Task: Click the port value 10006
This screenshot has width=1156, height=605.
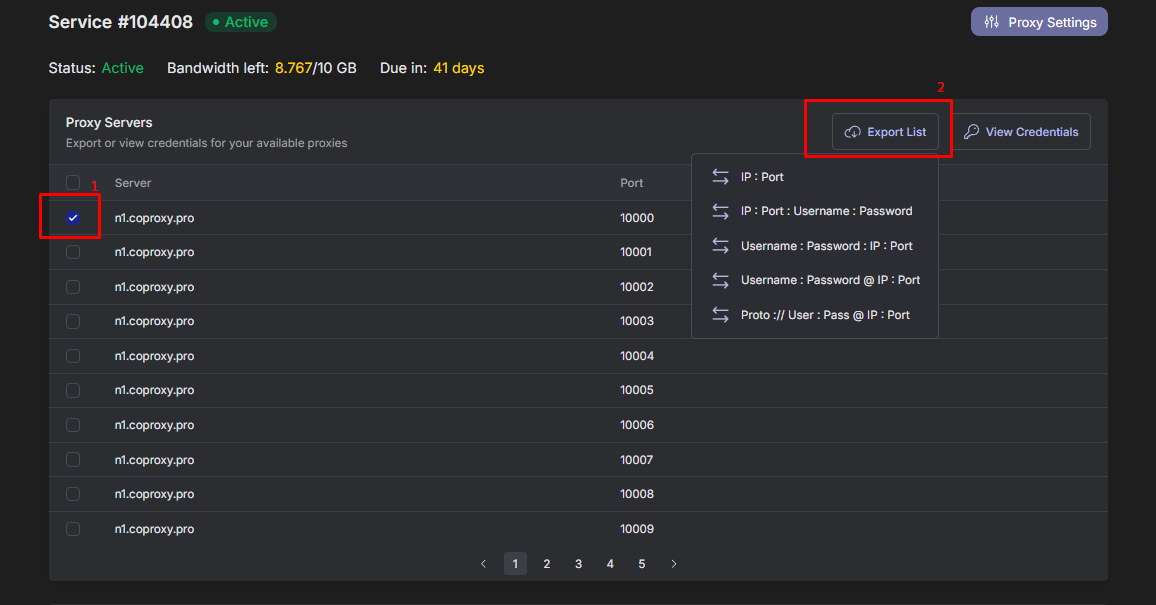Action: 637,425
